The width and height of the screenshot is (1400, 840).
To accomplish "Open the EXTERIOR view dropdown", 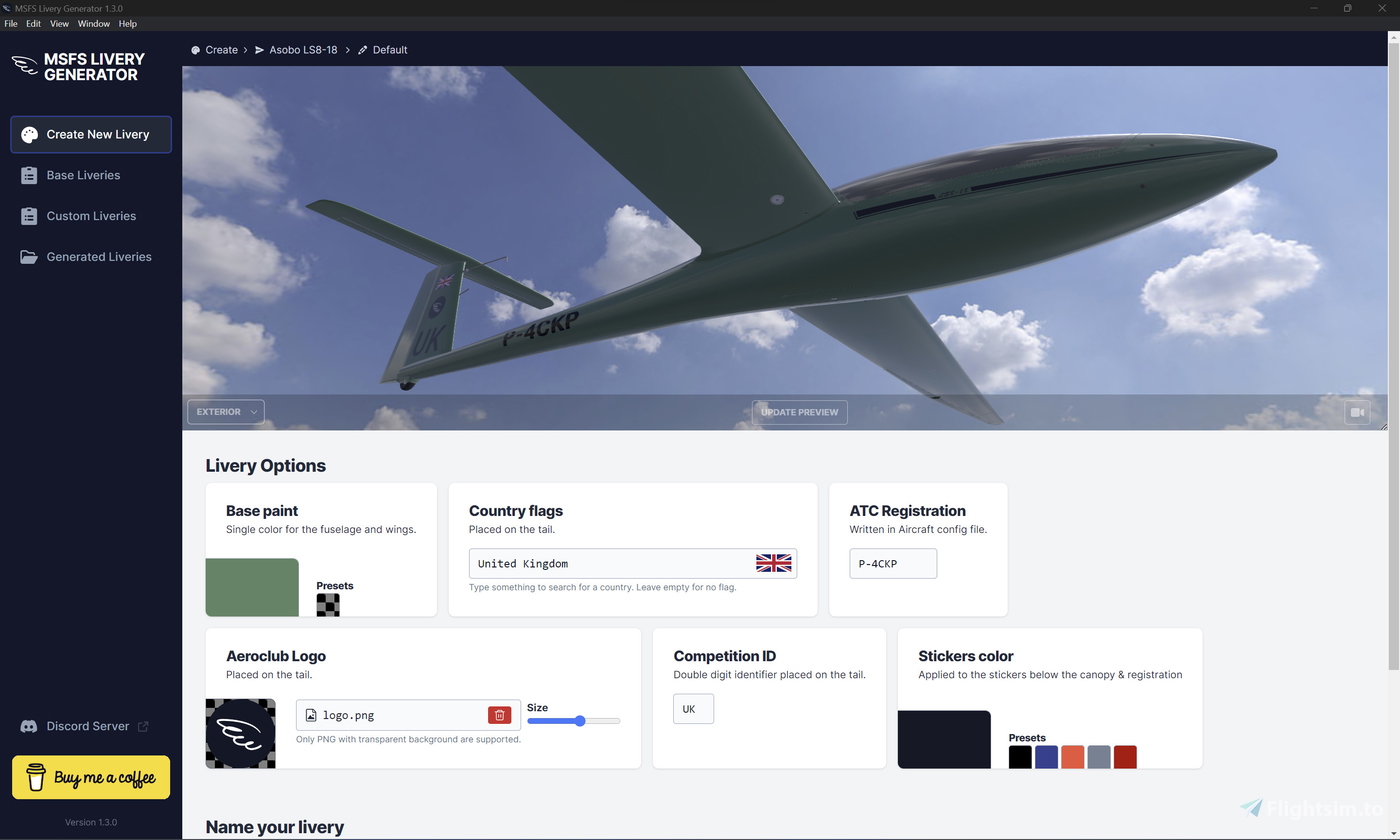I will click(225, 411).
